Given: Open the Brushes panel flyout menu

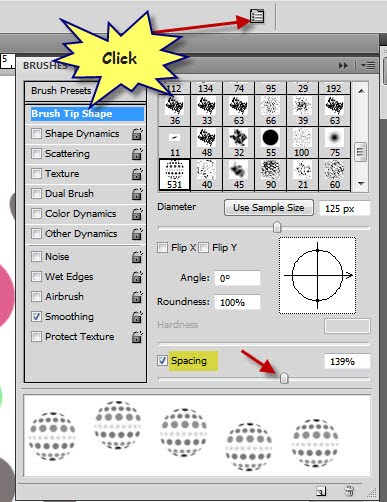Looking at the screenshot, I should pos(368,66).
